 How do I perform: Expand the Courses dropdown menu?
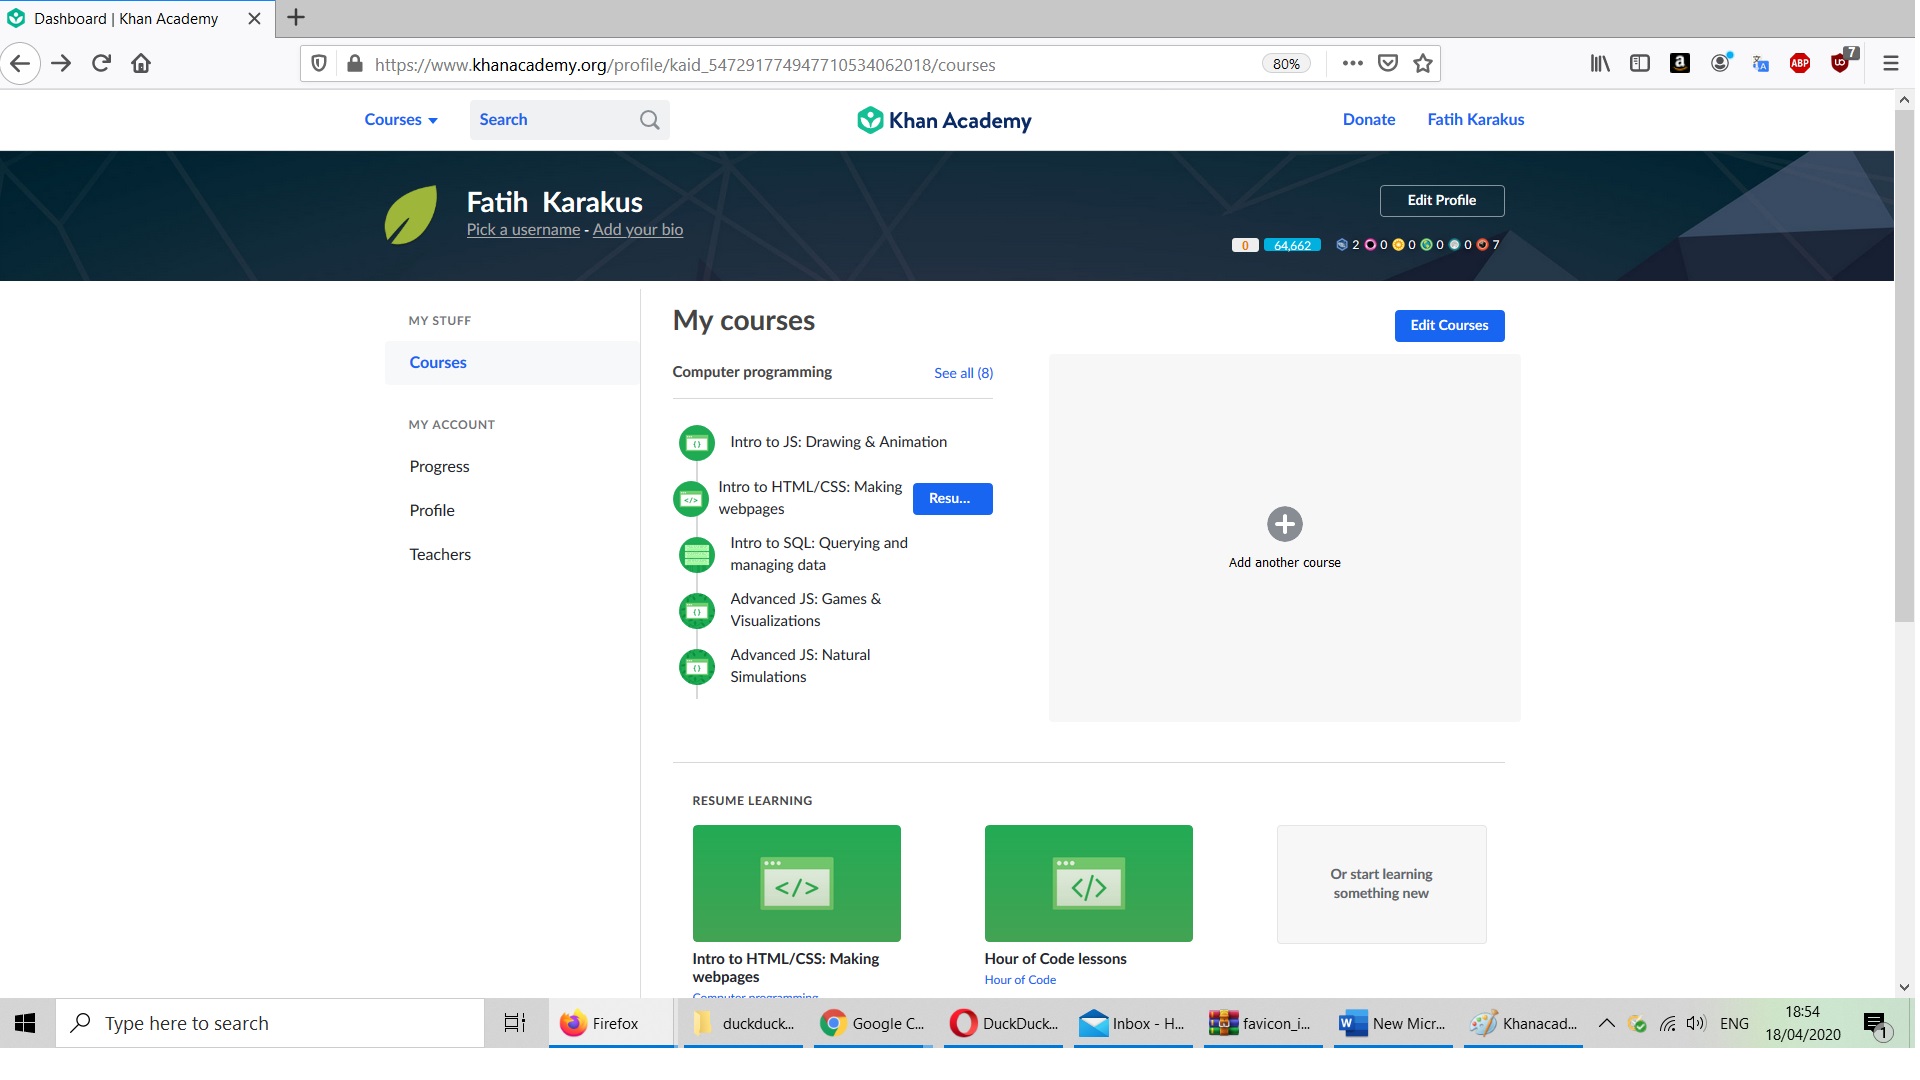(x=401, y=120)
